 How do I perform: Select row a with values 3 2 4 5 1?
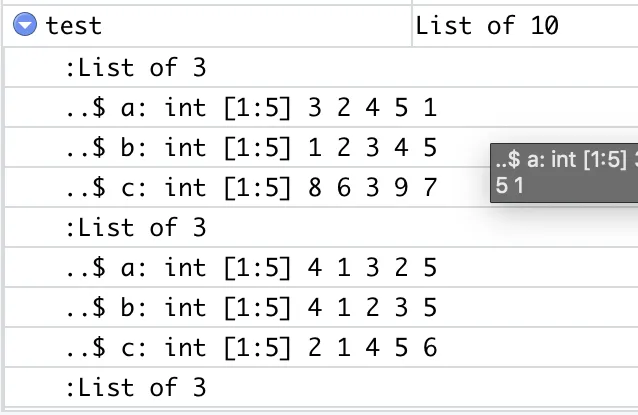[321, 107]
